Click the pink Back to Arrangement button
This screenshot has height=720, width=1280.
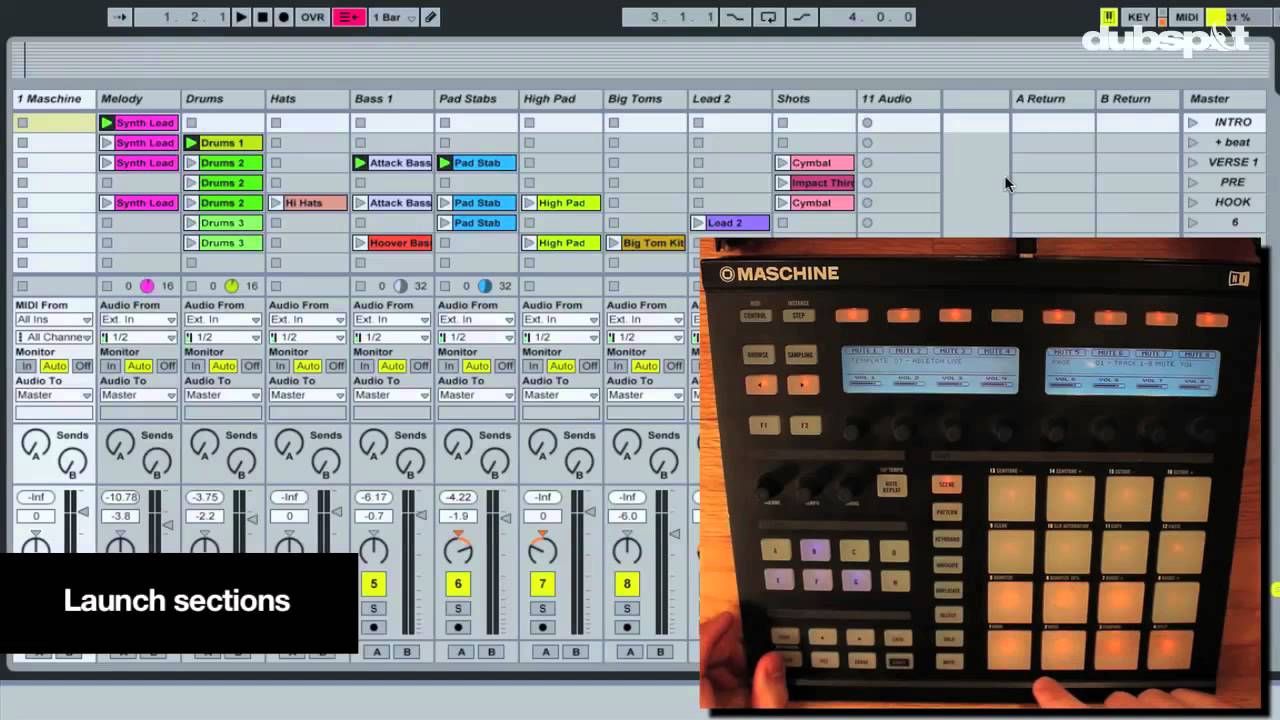click(349, 17)
